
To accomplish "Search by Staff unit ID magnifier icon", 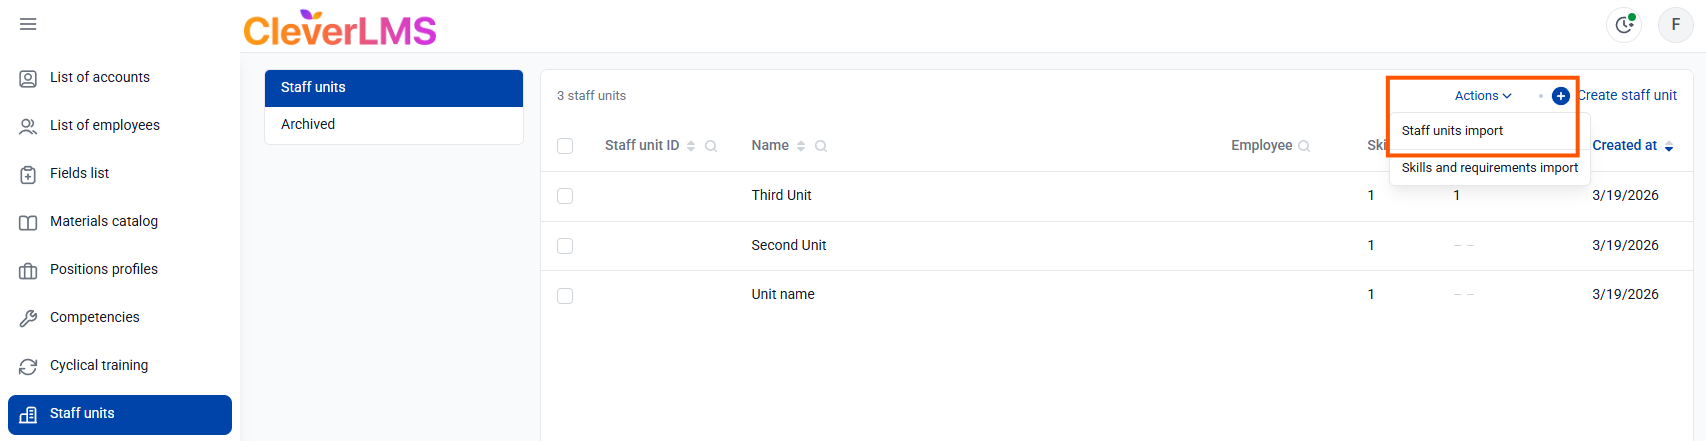I will pos(711,146).
